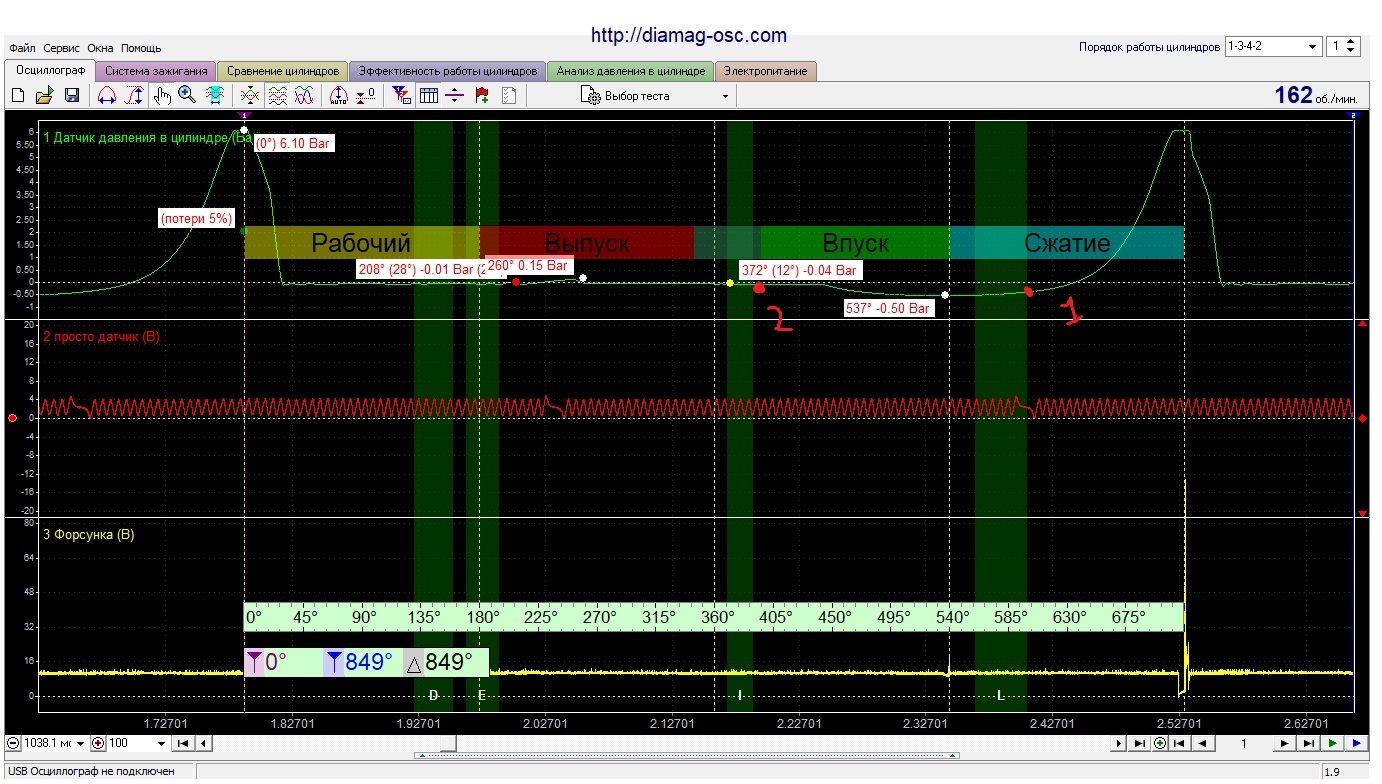The width and height of the screenshot is (1382, 784).
Task: Zoom in with red plus circle icon
Action: point(98,743)
